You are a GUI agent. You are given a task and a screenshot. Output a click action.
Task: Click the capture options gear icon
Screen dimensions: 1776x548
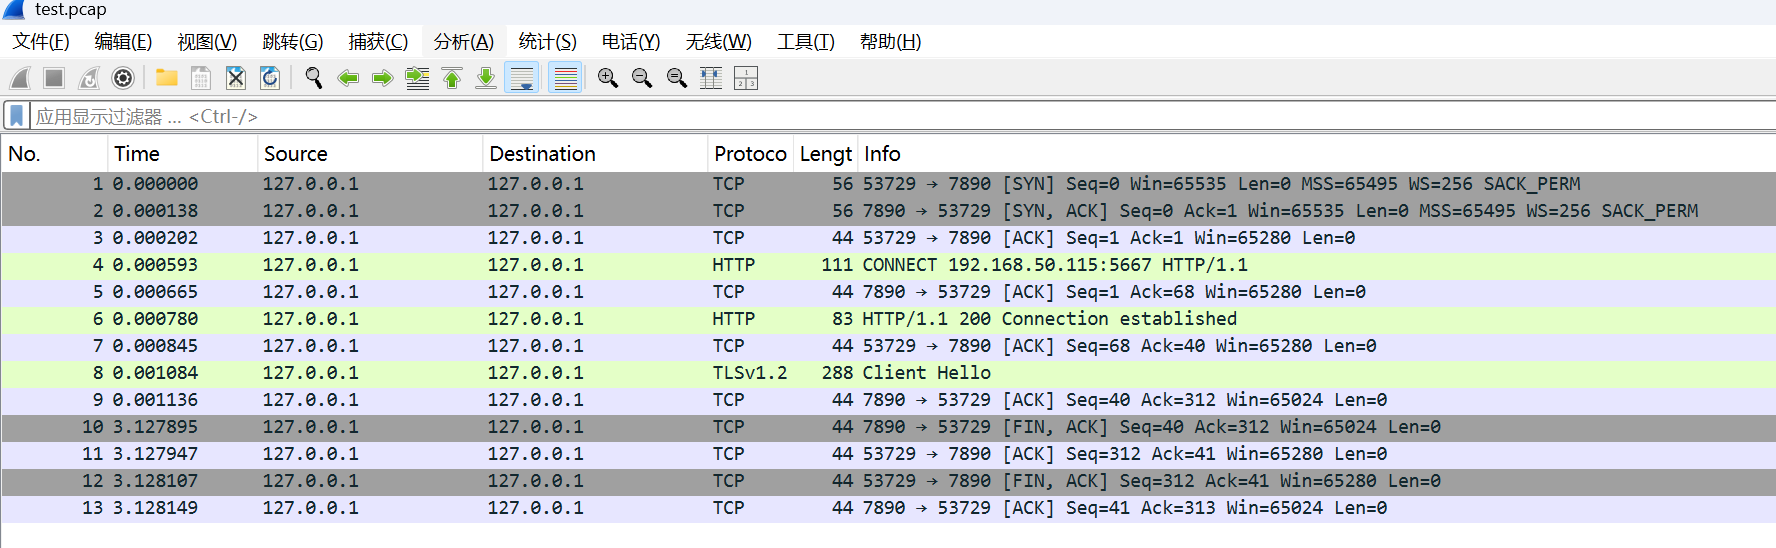123,78
